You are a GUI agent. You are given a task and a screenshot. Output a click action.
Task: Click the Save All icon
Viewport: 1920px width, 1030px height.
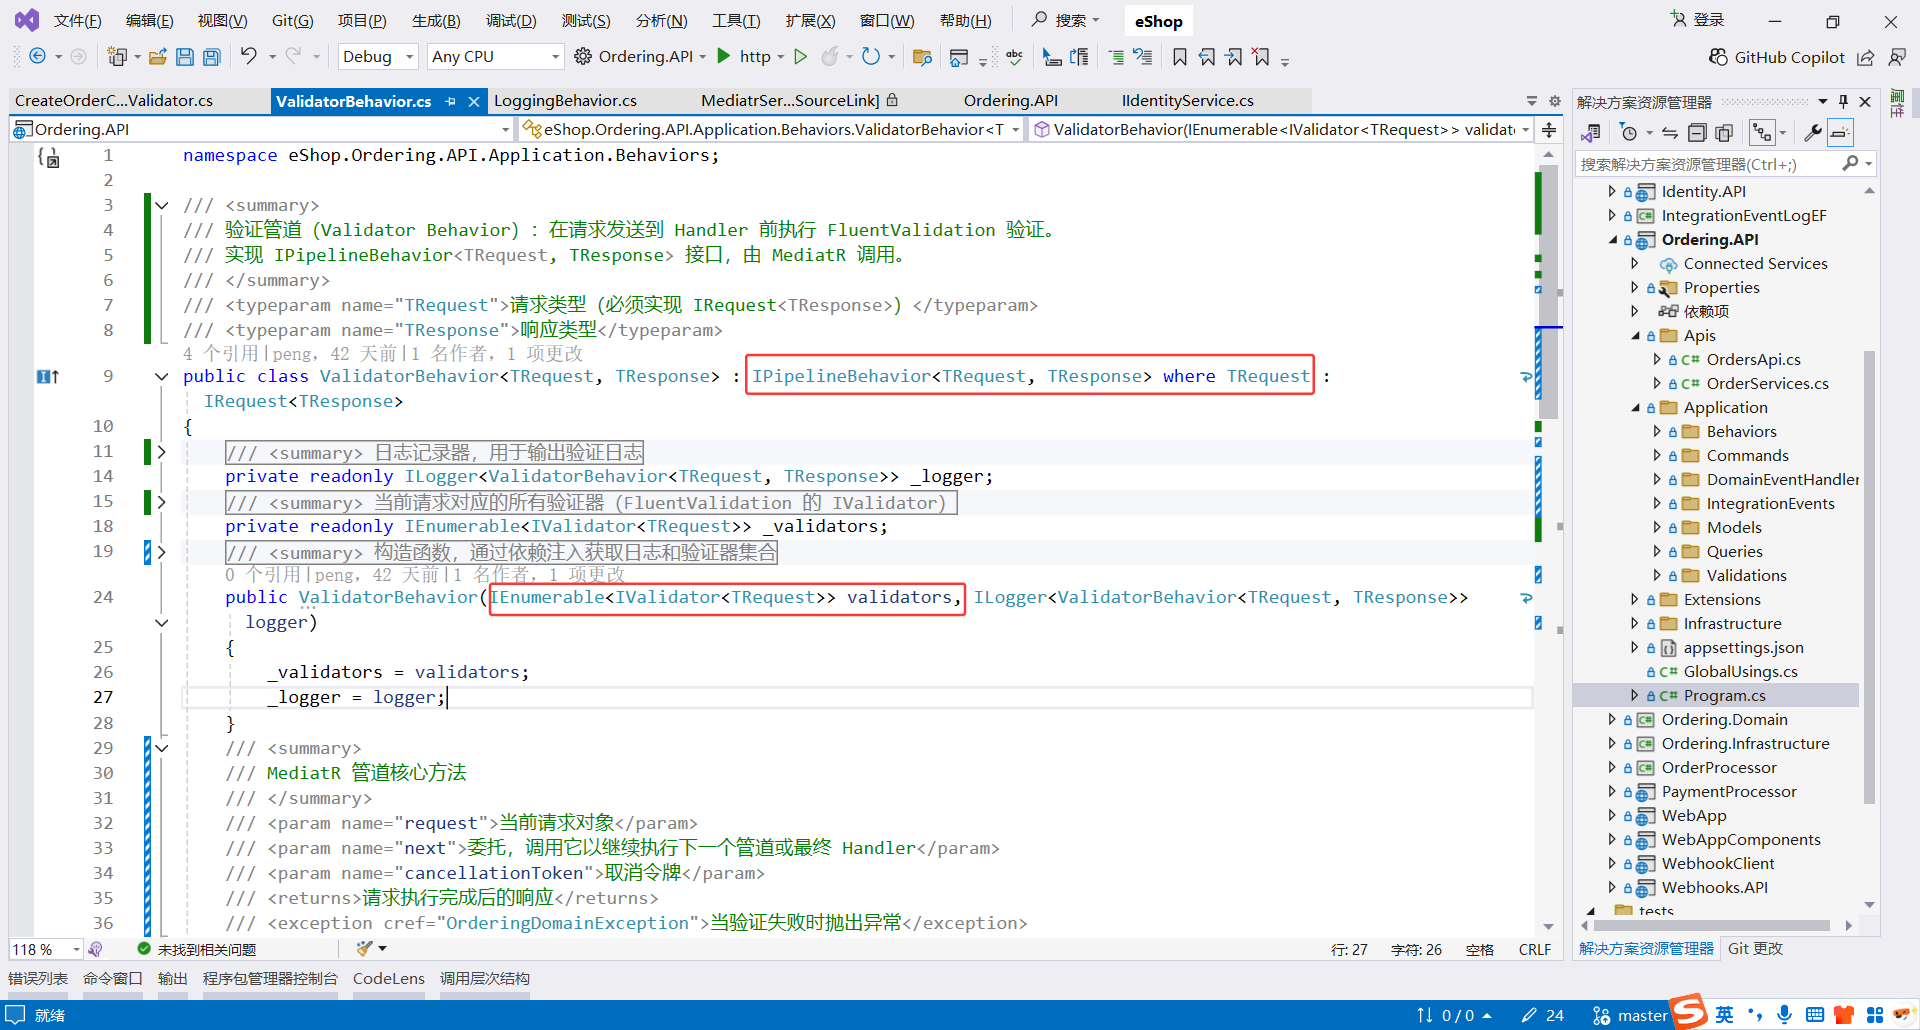tap(211, 57)
